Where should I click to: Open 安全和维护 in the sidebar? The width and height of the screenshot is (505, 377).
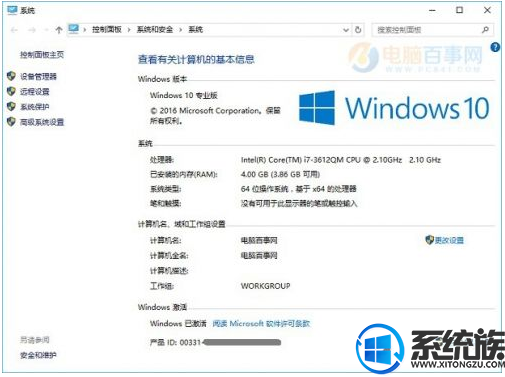[38, 355]
